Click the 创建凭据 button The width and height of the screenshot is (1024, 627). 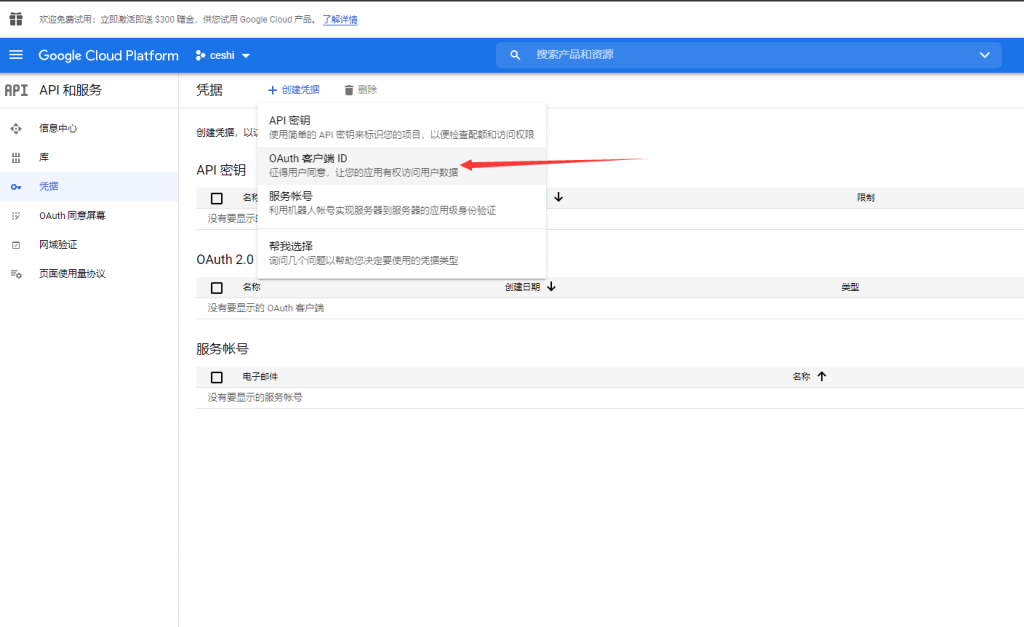click(x=294, y=90)
